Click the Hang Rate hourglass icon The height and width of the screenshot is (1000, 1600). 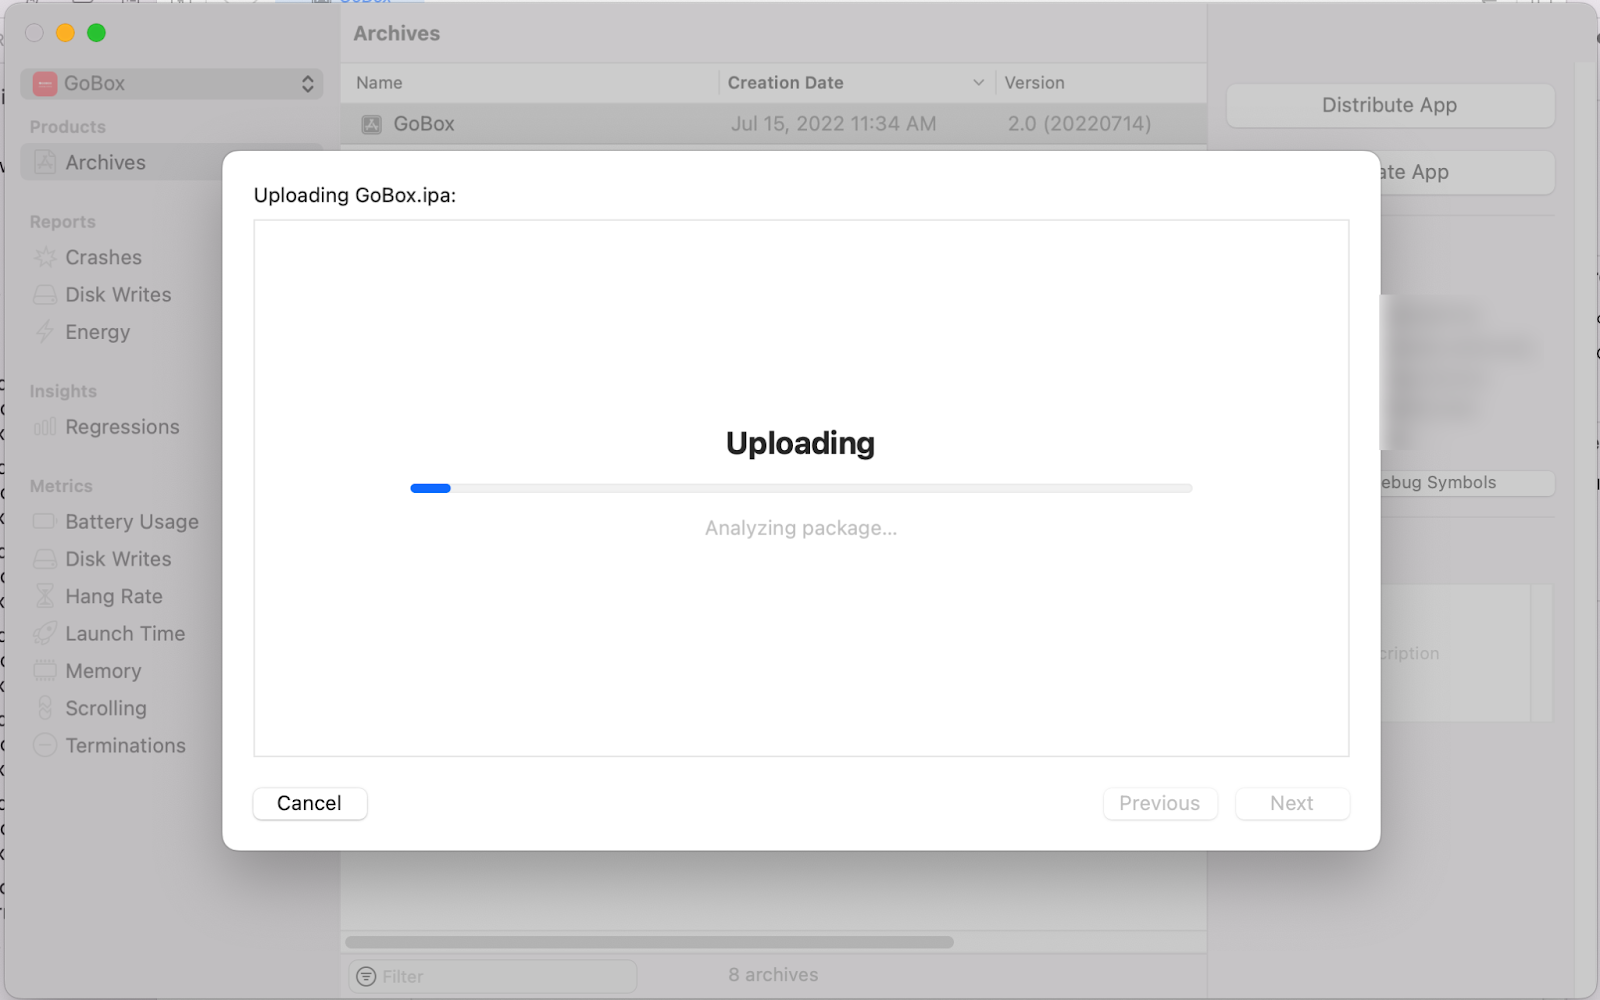tap(45, 596)
